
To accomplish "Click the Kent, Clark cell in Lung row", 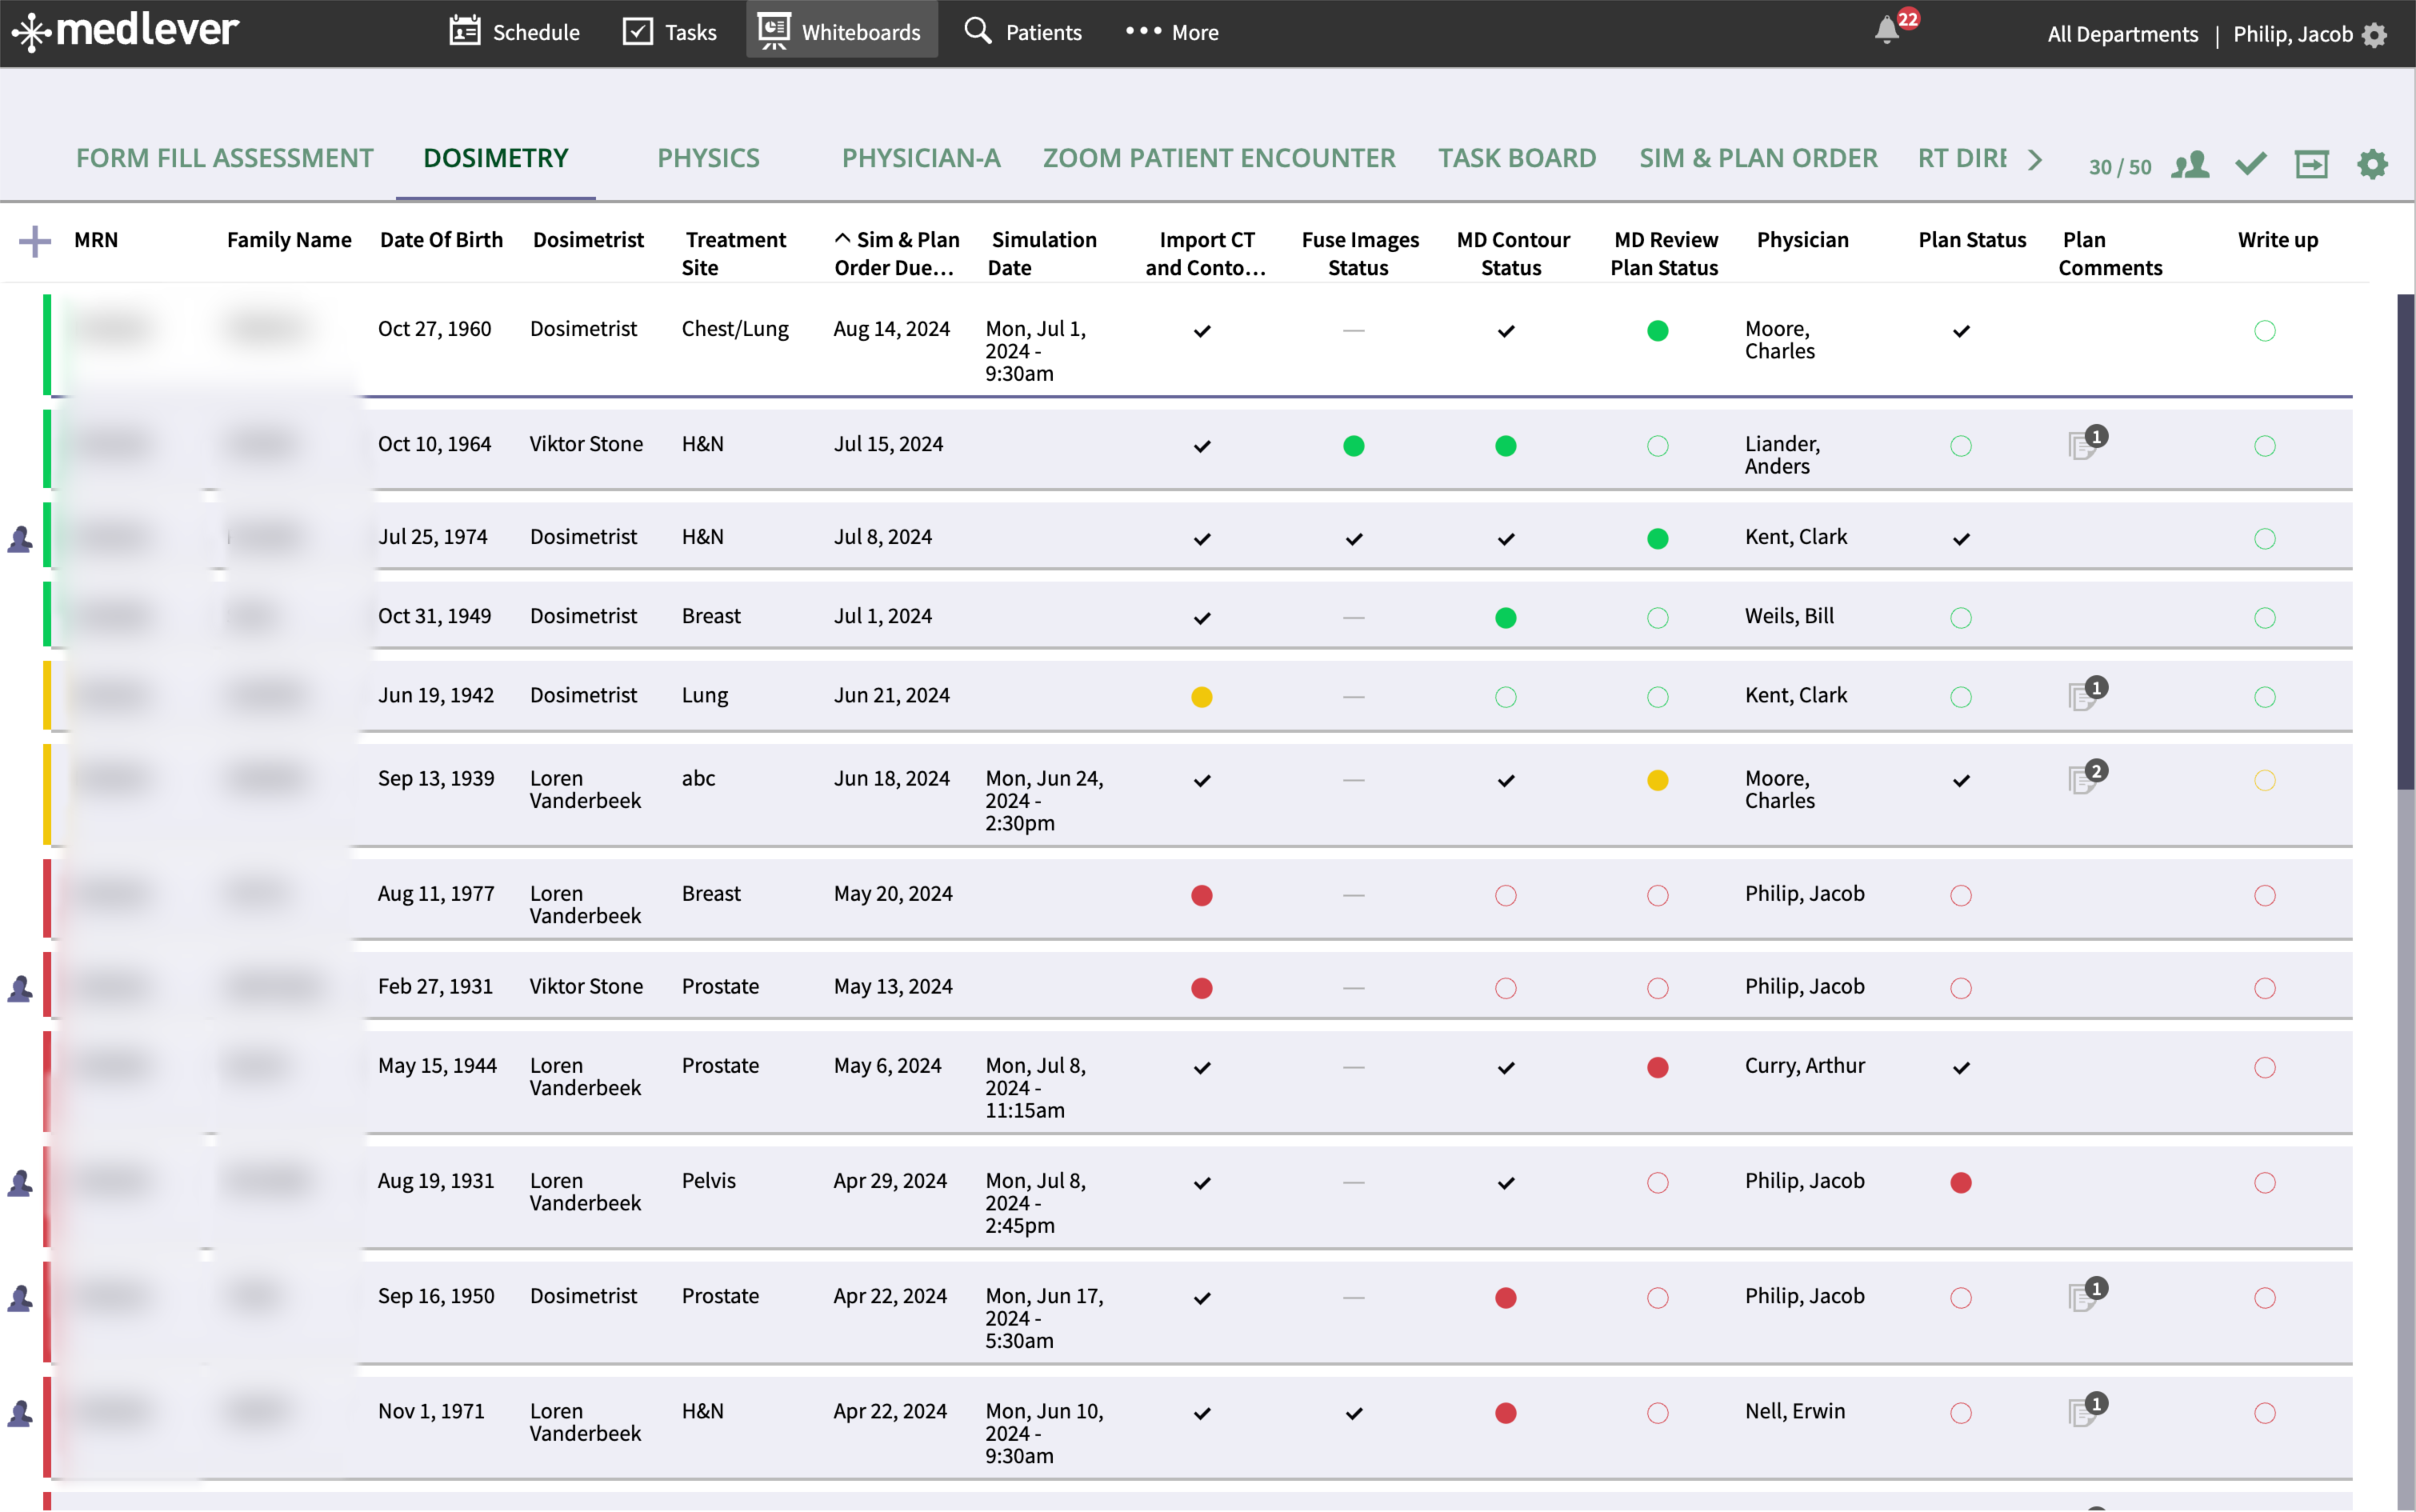I will (x=1795, y=695).
